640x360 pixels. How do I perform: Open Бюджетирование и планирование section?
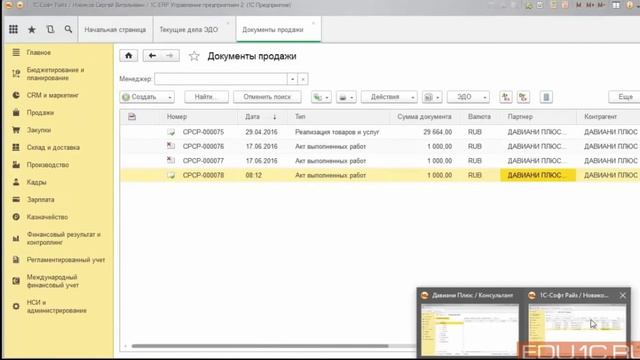(56, 74)
